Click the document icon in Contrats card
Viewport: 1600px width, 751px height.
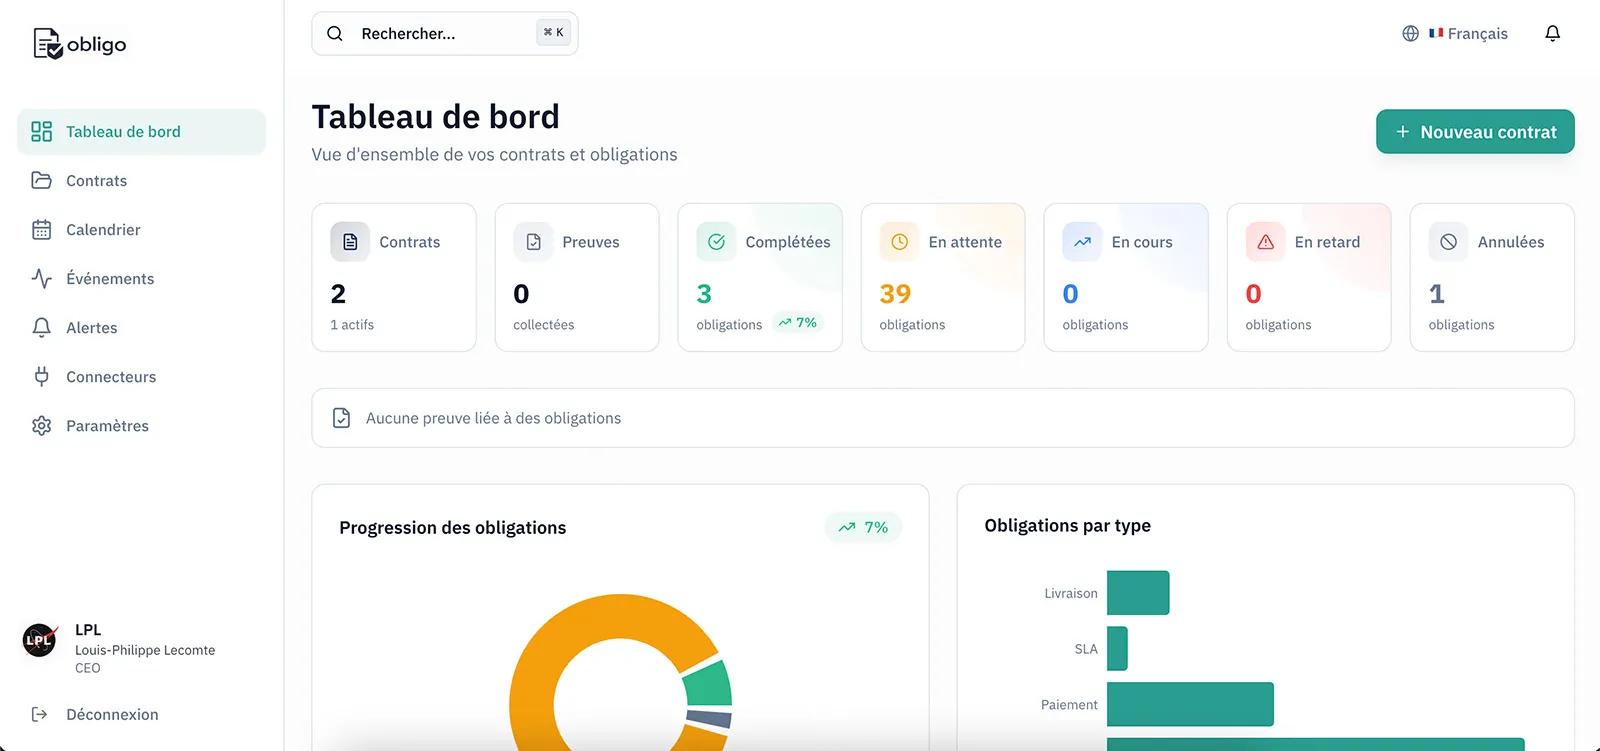(x=350, y=242)
